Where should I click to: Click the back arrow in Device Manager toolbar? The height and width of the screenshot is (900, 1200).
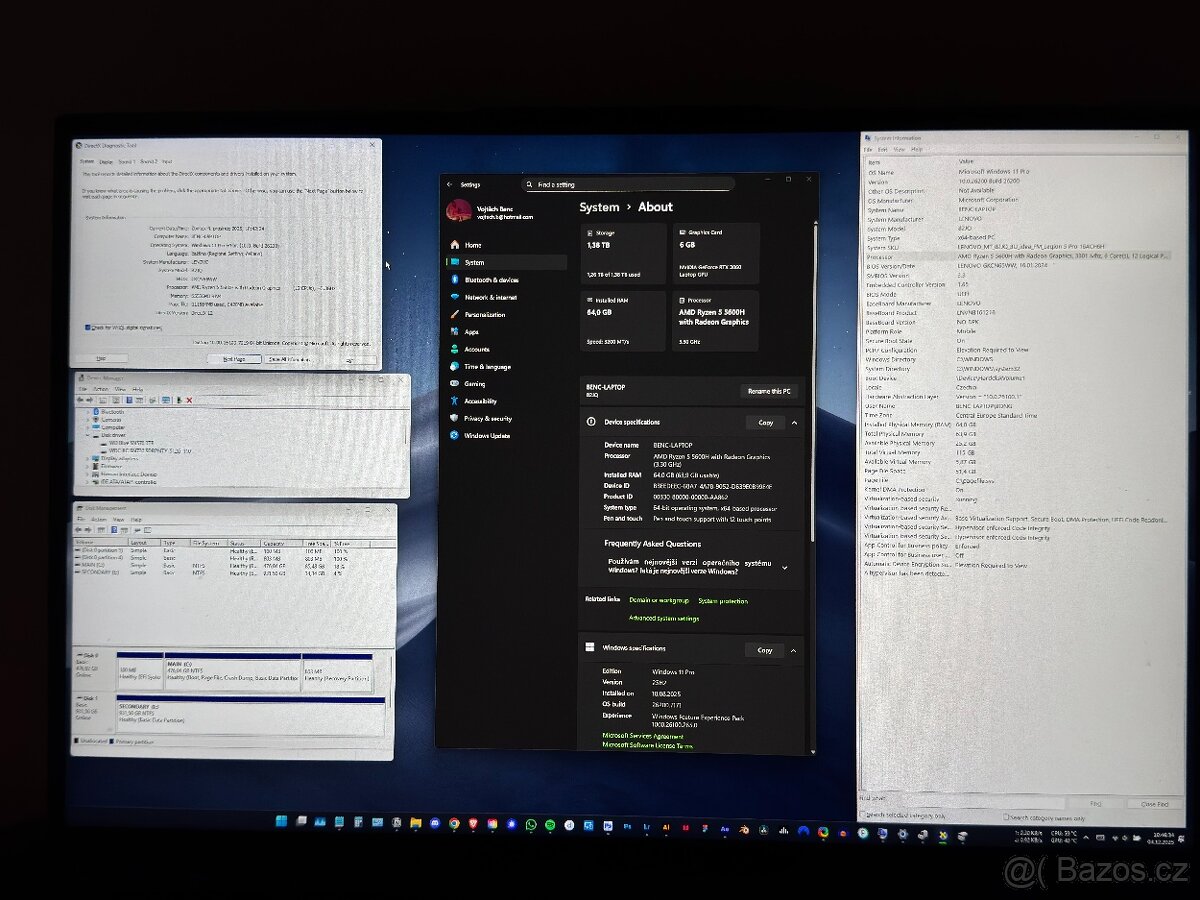(x=79, y=400)
